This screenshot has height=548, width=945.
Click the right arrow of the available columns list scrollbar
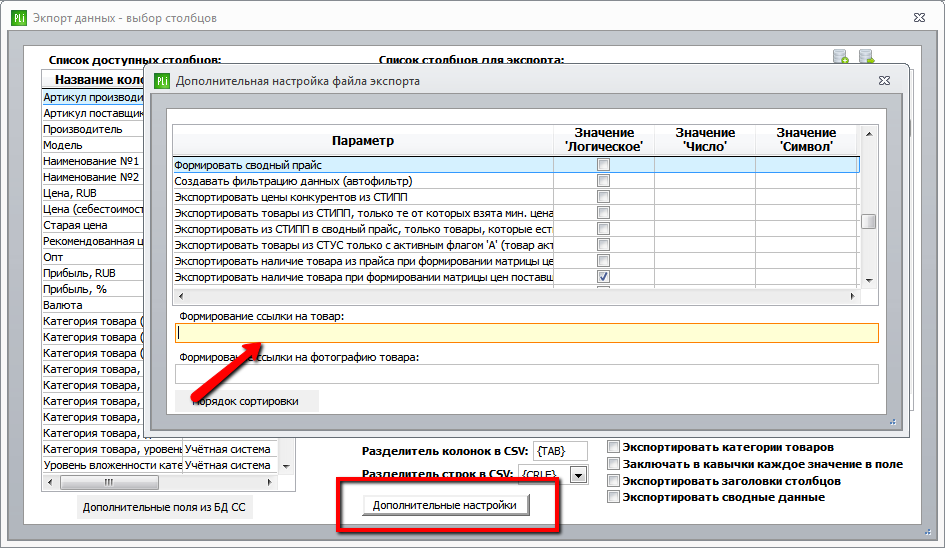point(269,482)
